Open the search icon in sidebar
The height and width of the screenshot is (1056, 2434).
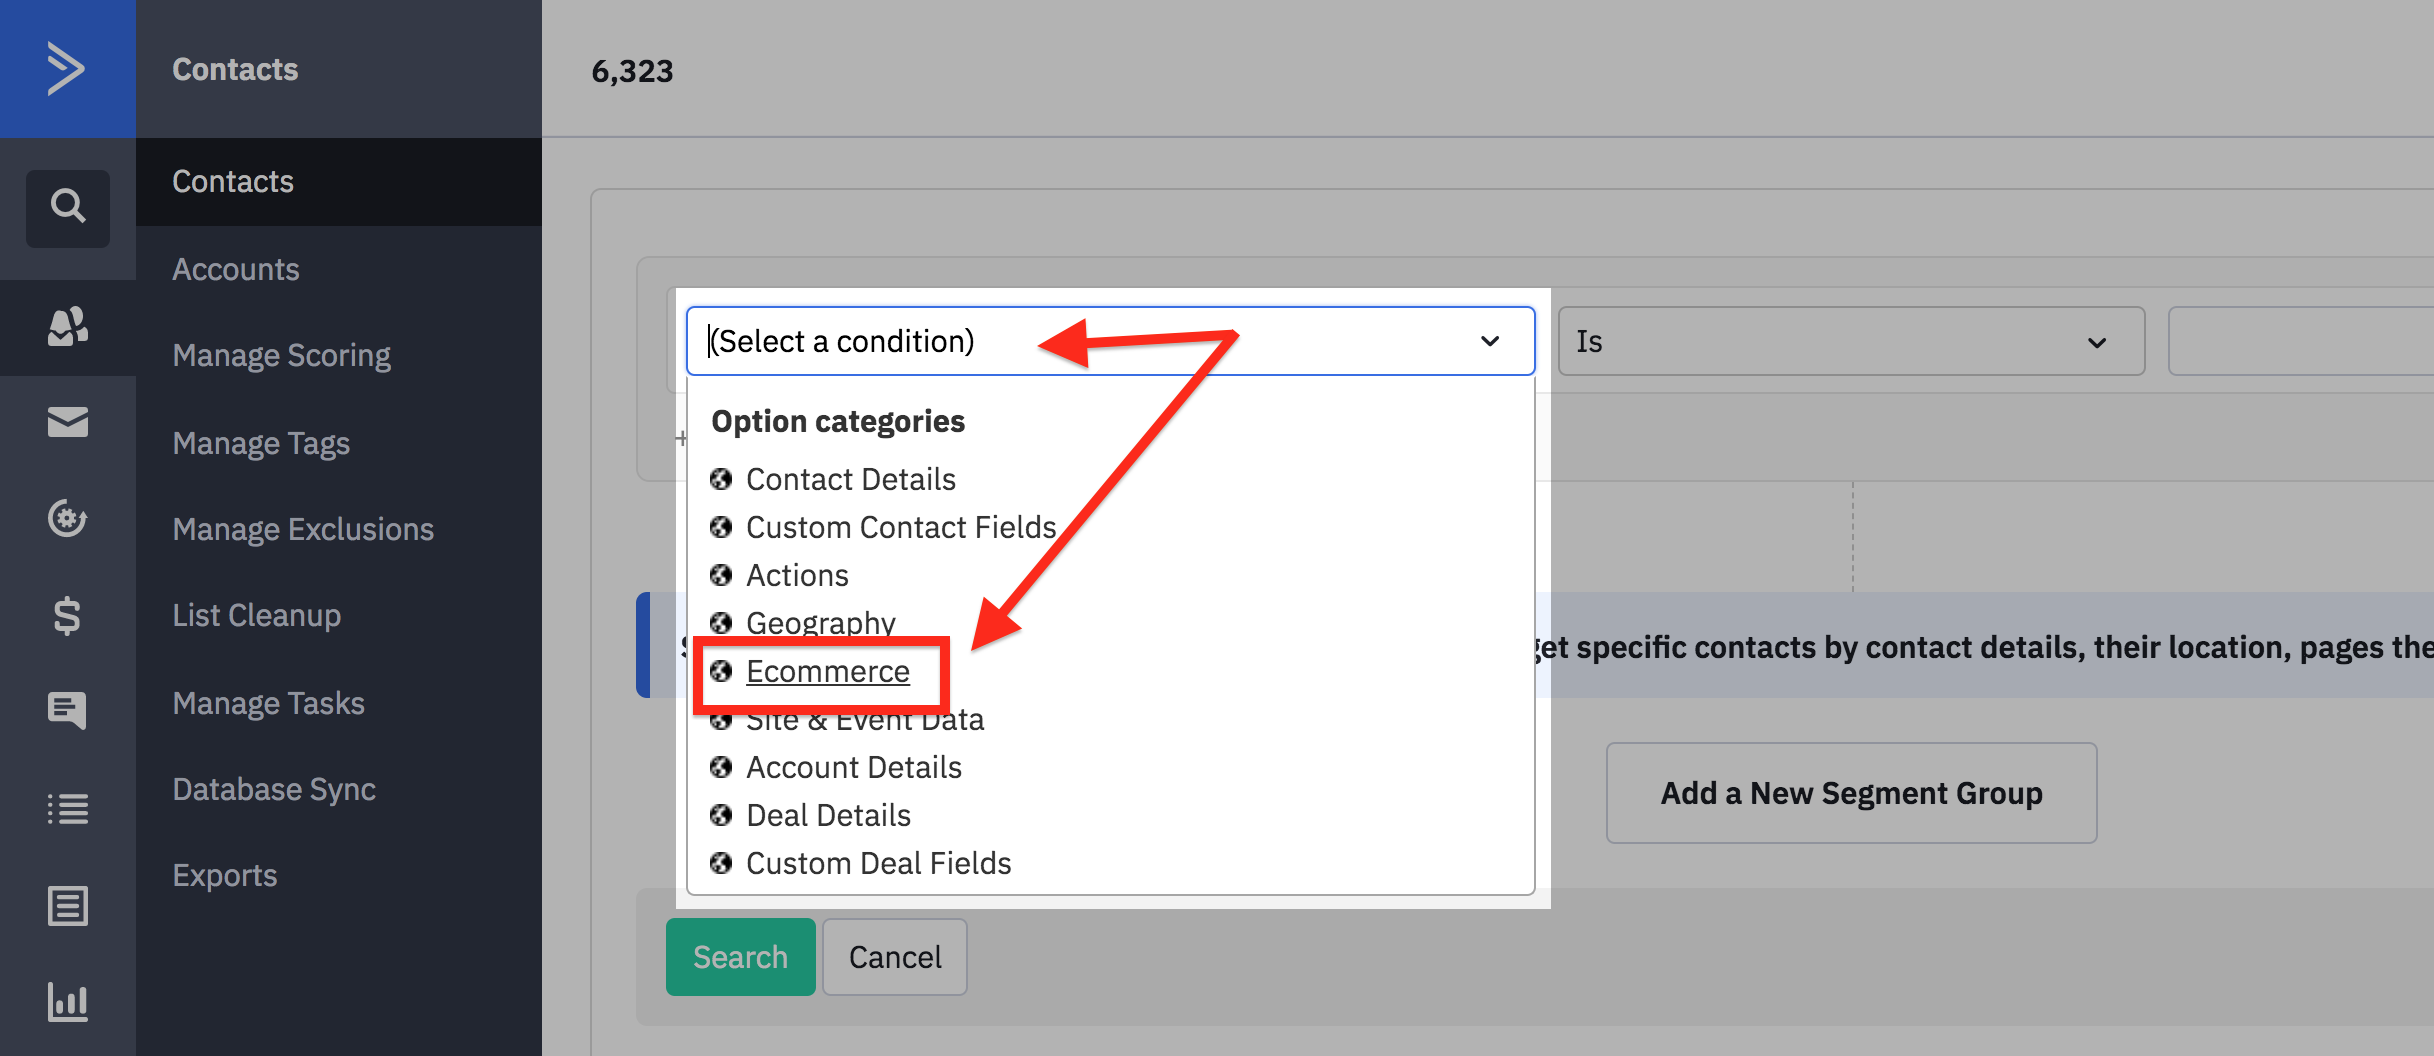[67, 207]
